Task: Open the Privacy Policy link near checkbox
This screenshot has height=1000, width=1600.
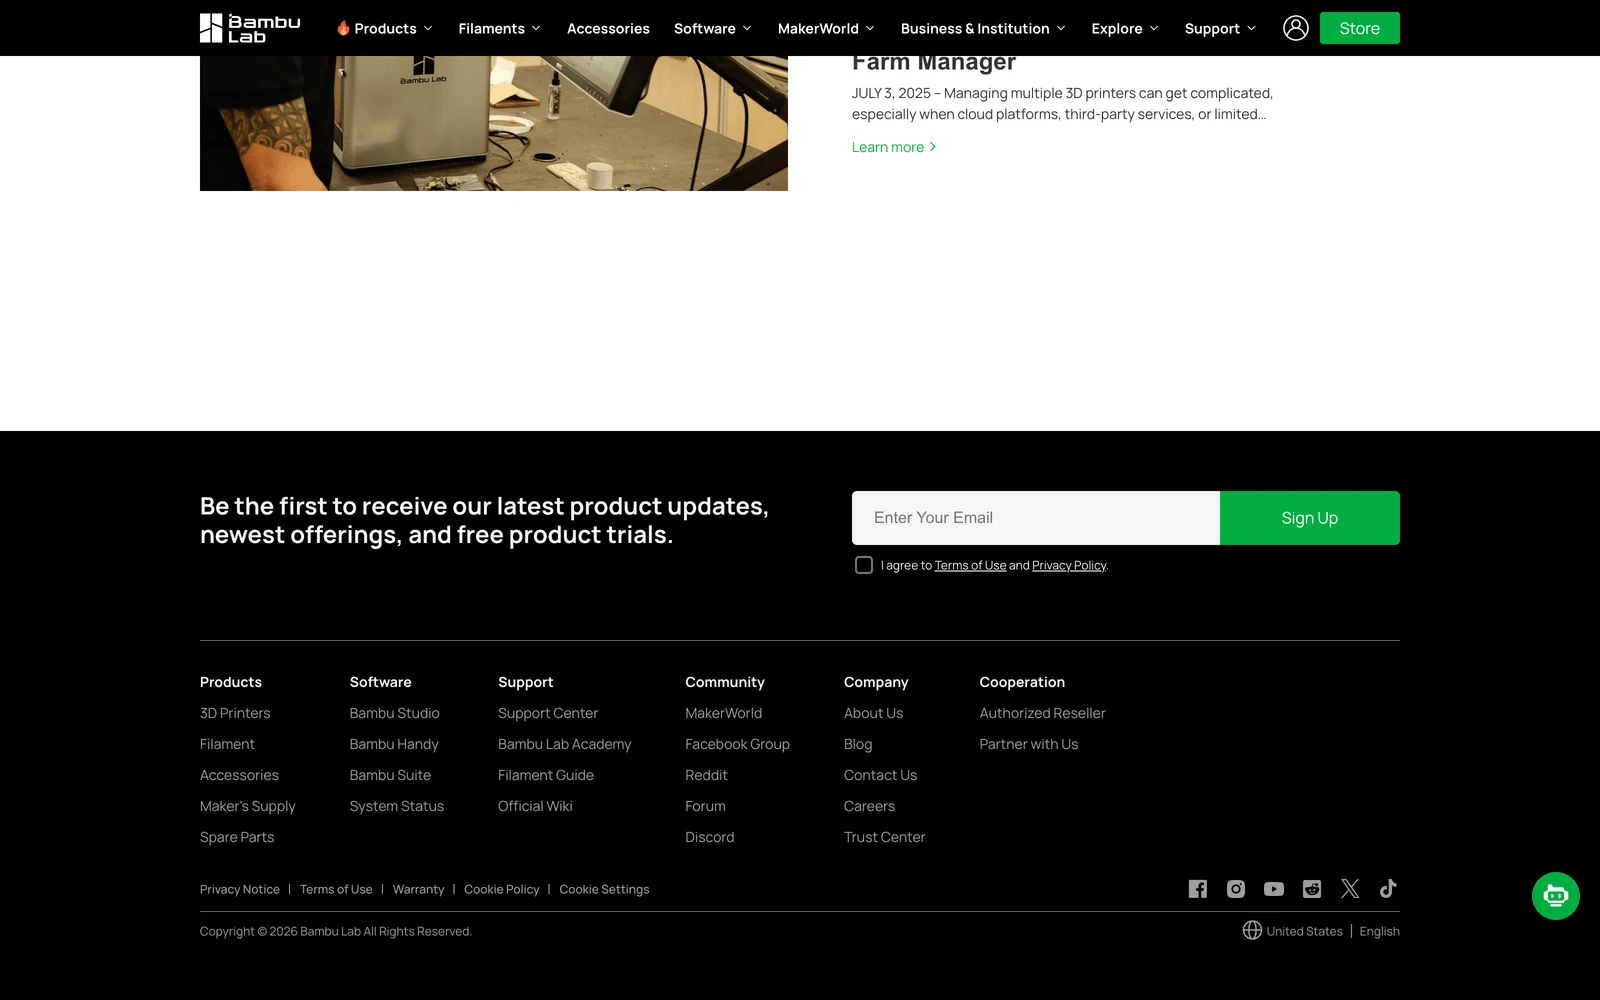Action: point(1069,565)
